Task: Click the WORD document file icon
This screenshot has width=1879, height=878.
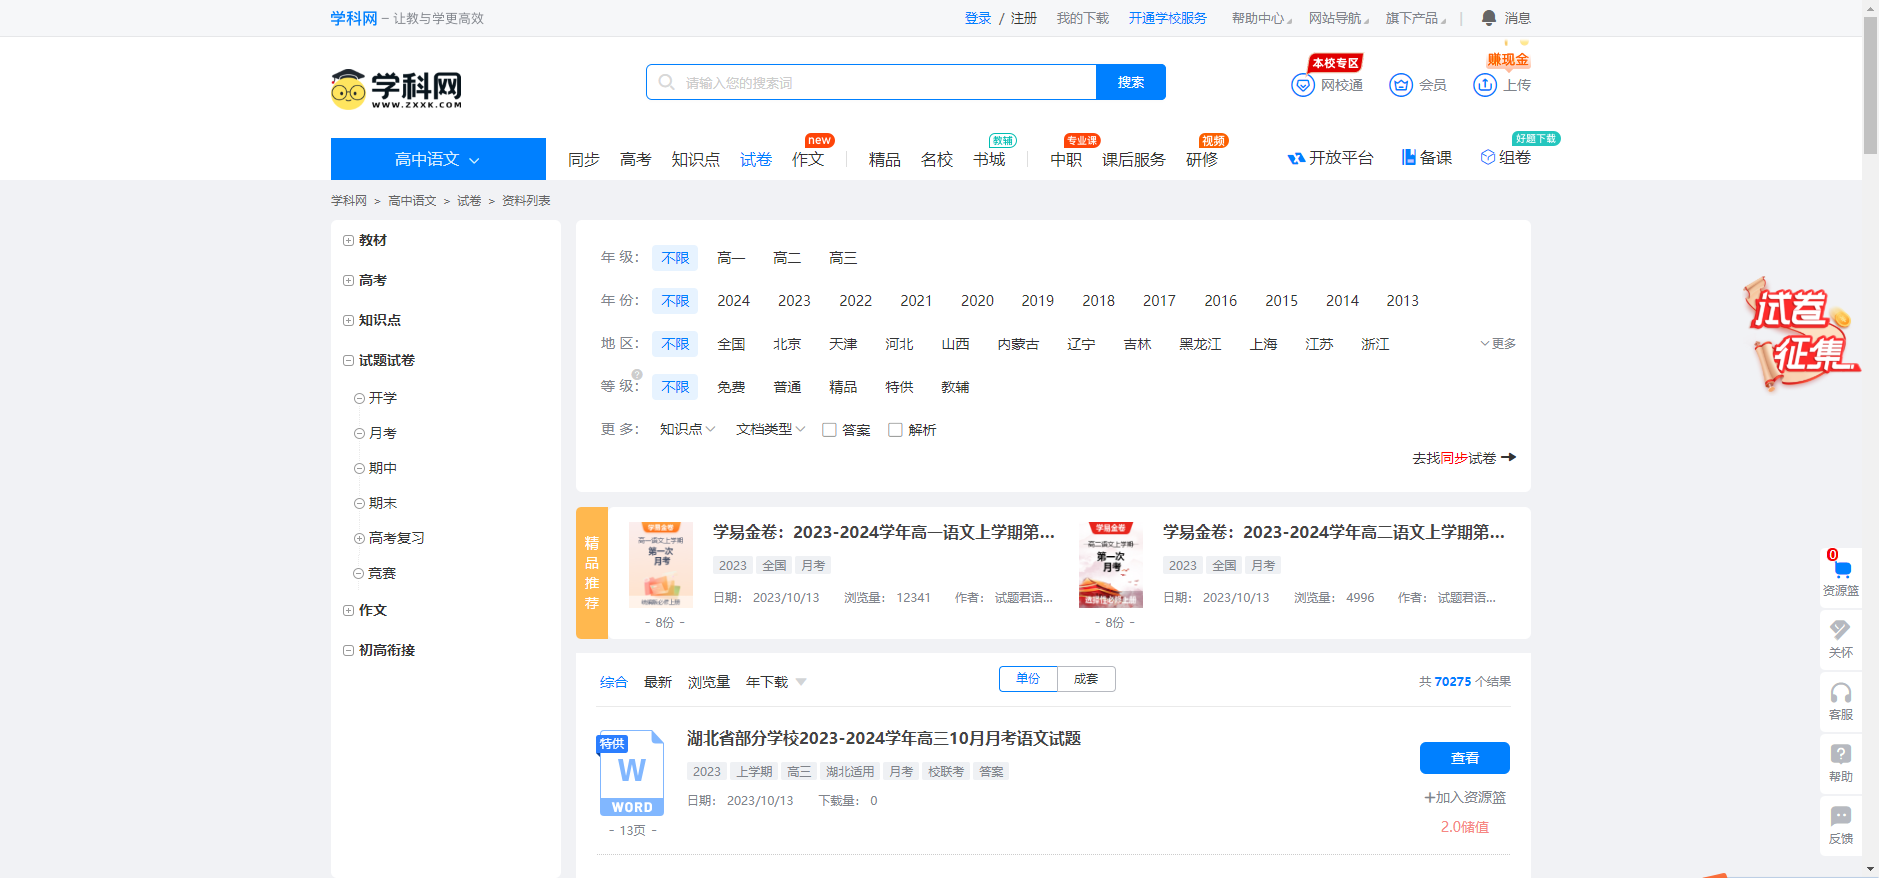Action: pyautogui.click(x=631, y=773)
